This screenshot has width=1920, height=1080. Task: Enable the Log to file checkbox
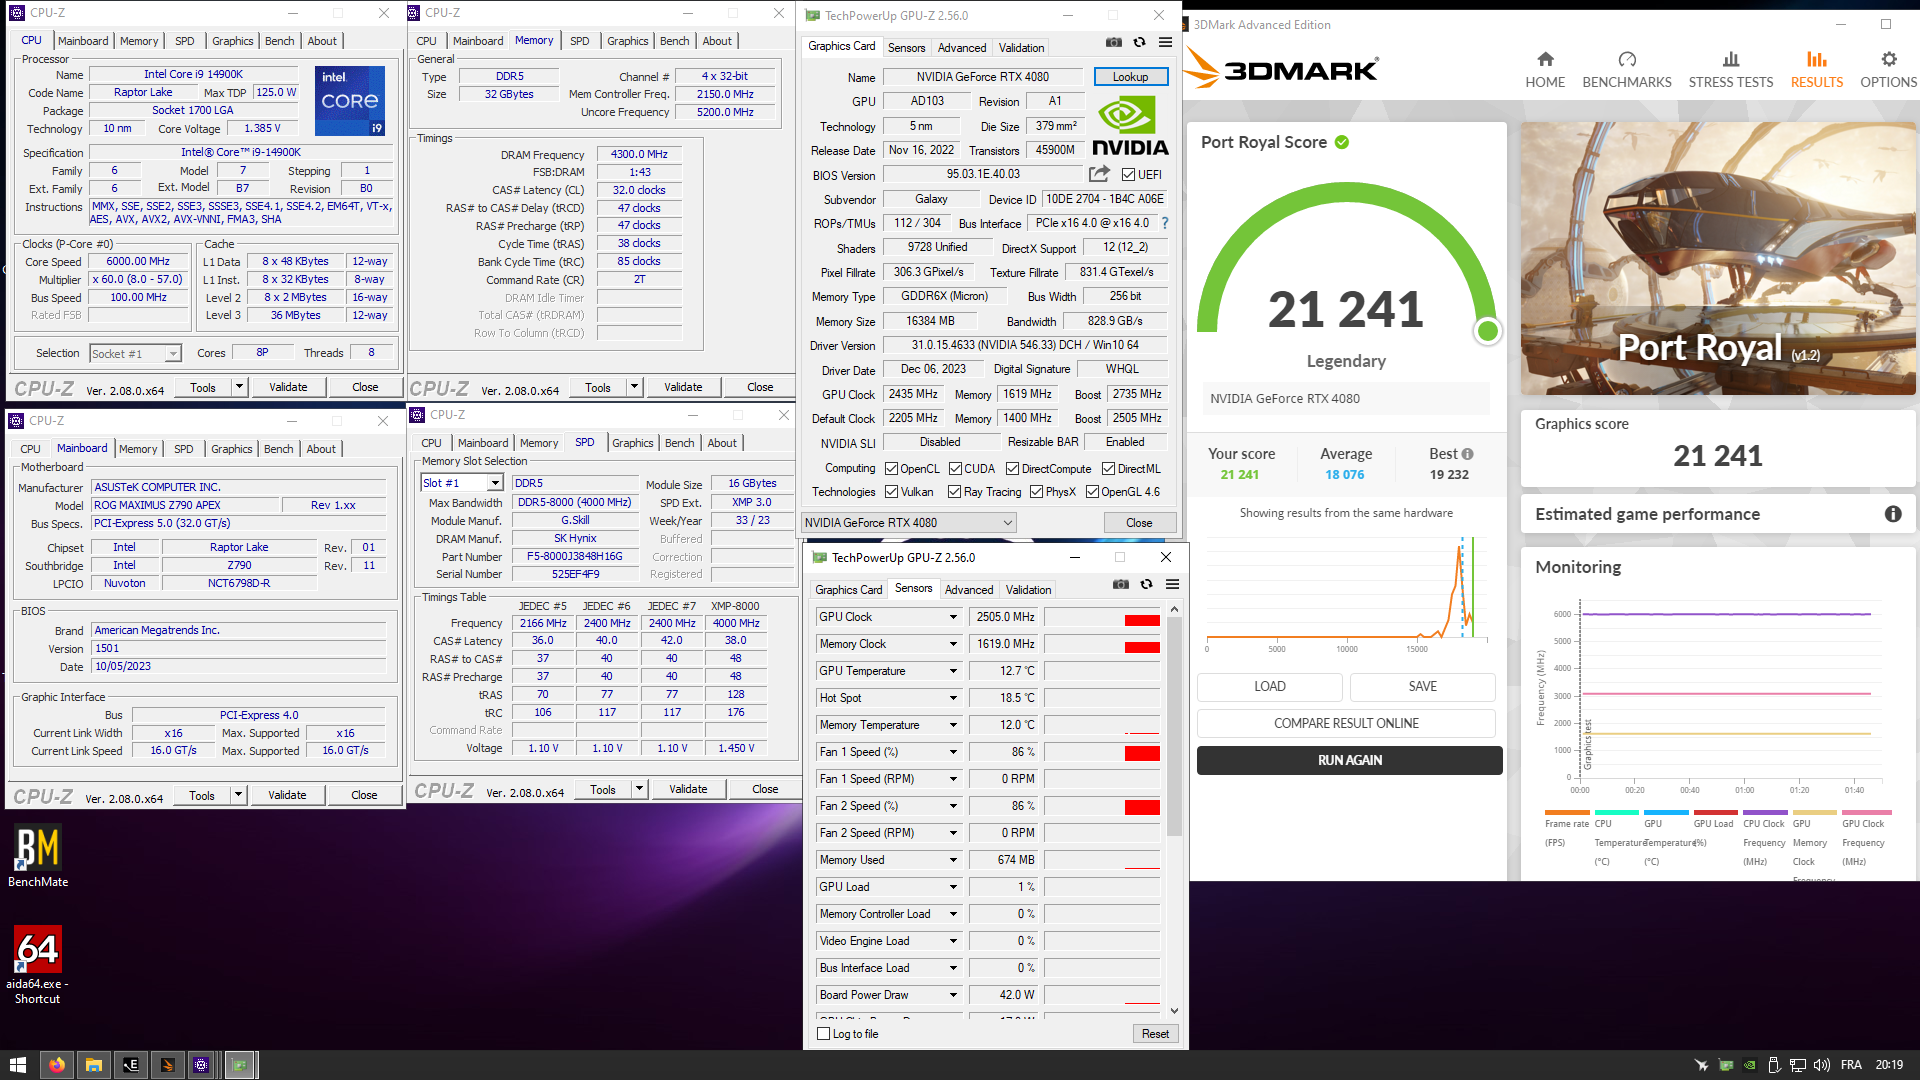coord(824,1034)
